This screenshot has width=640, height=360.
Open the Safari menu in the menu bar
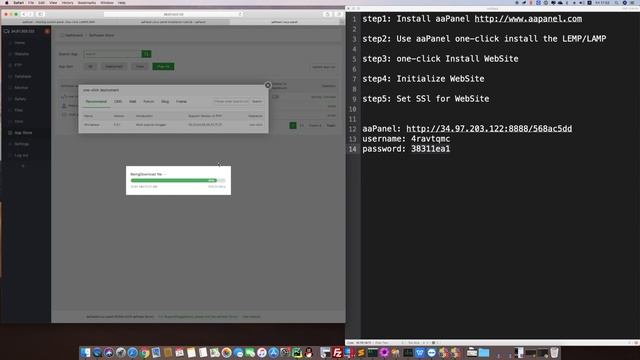(18, 3)
